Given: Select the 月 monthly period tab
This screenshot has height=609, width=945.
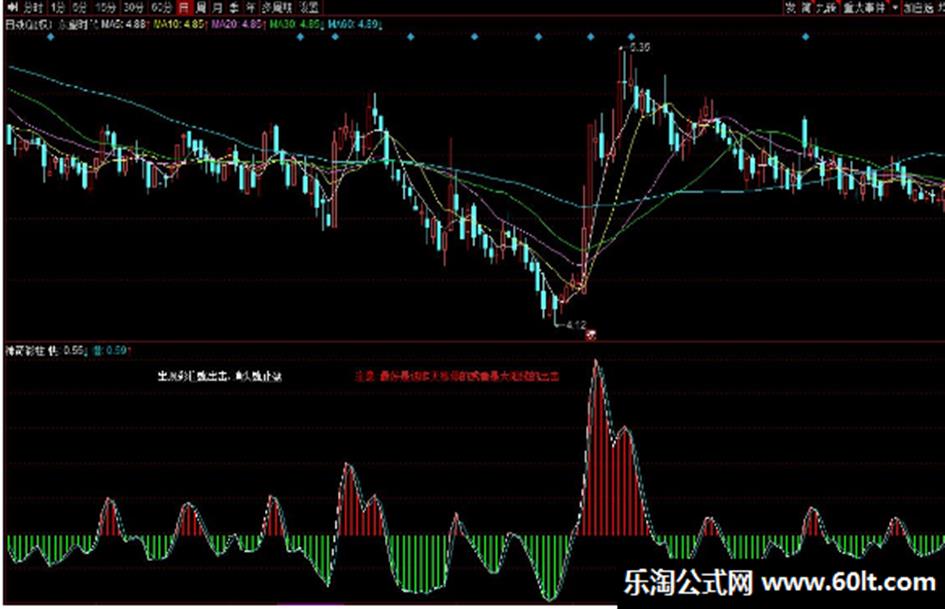Looking at the screenshot, I should pos(218,7).
